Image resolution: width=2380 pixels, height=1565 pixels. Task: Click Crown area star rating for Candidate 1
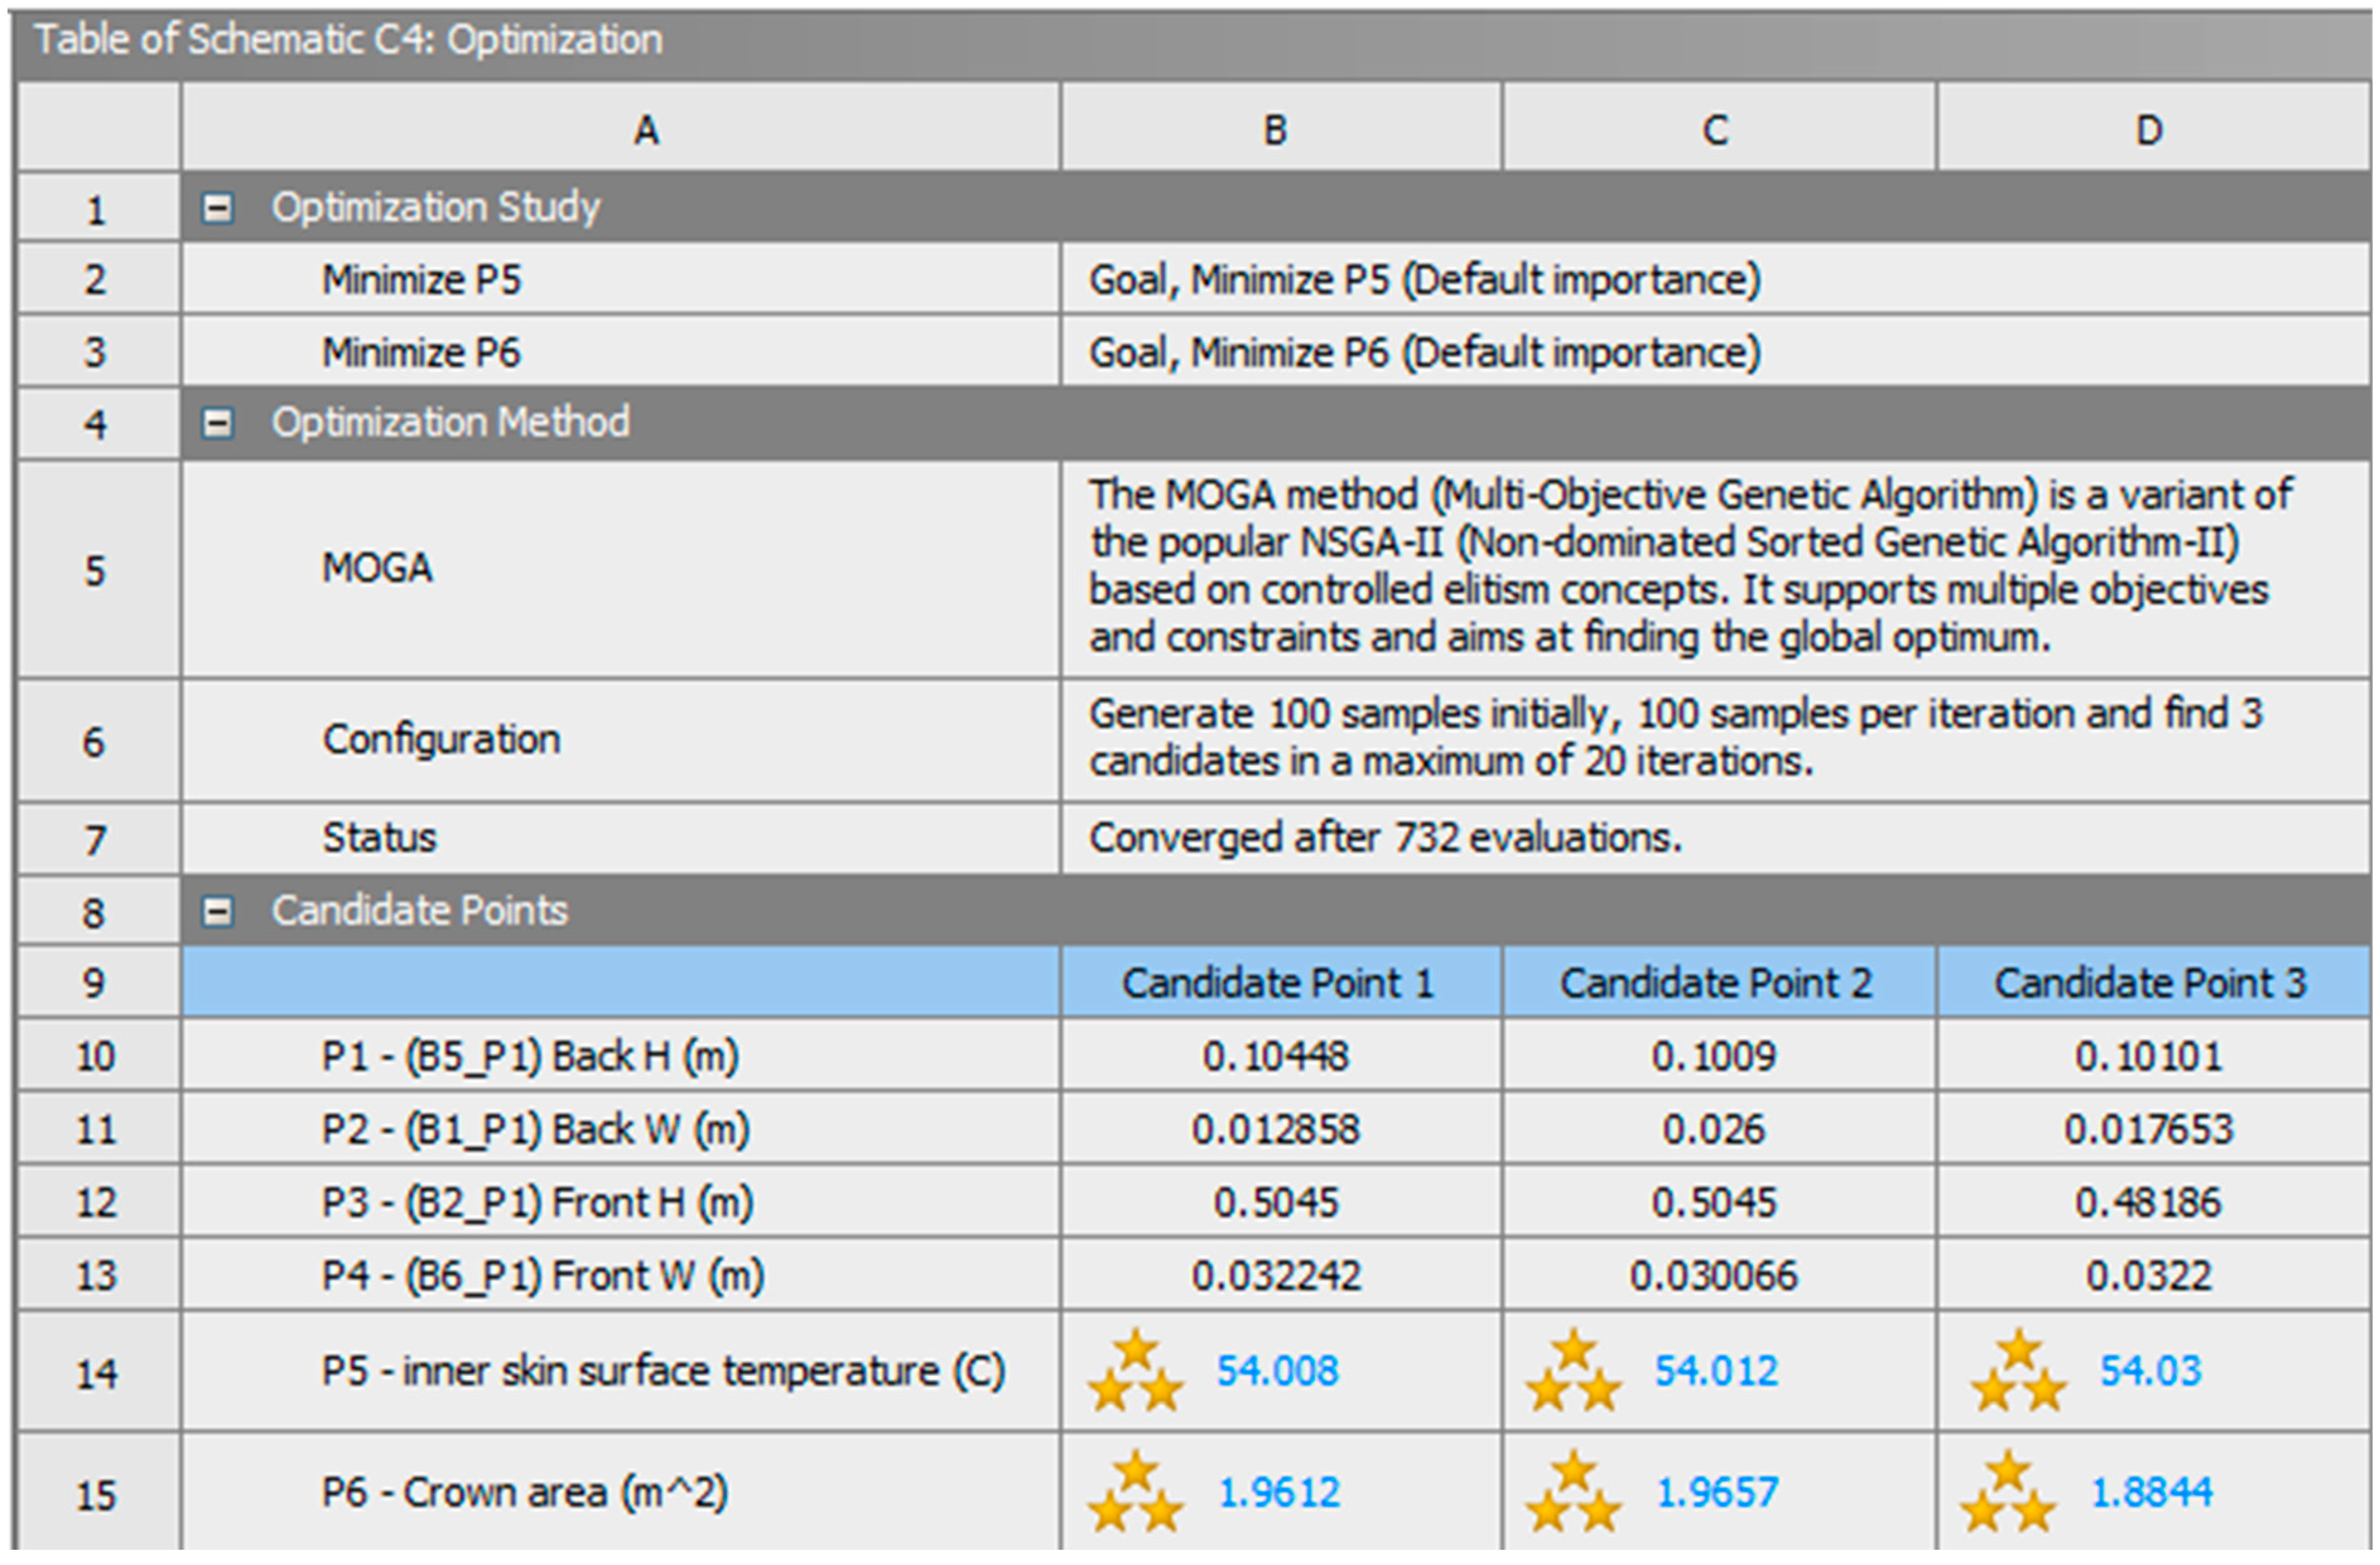(1136, 1493)
